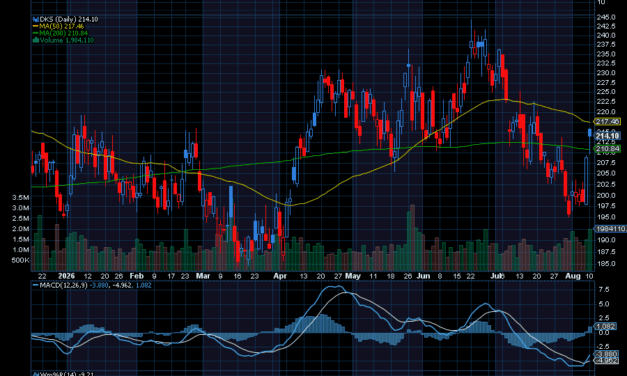Select the MA(200) 210.84 legend entry
Image resolution: width=627 pixels, height=376 pixels.
64,33
